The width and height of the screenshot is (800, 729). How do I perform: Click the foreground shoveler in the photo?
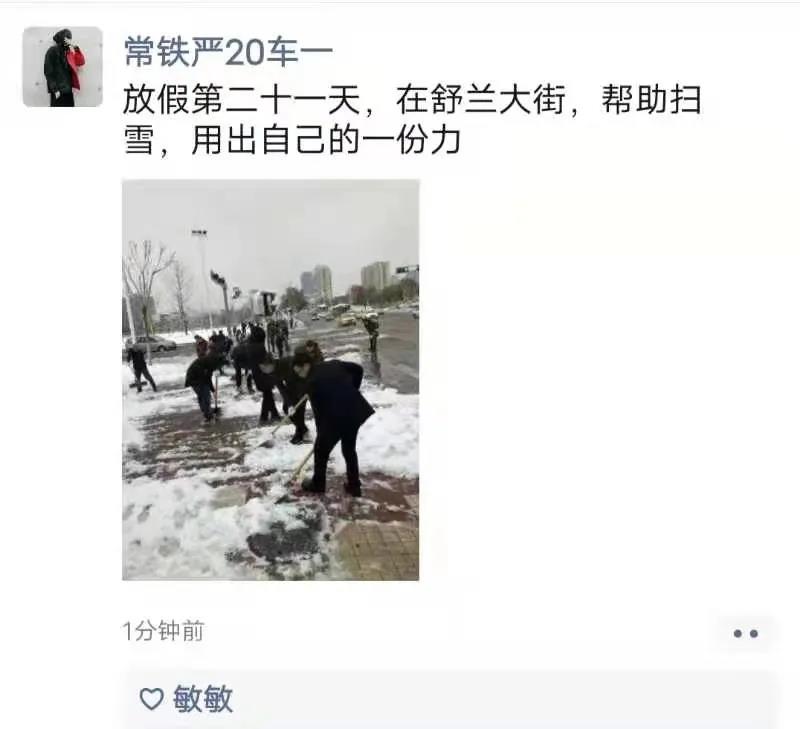(x=334, y=419)
